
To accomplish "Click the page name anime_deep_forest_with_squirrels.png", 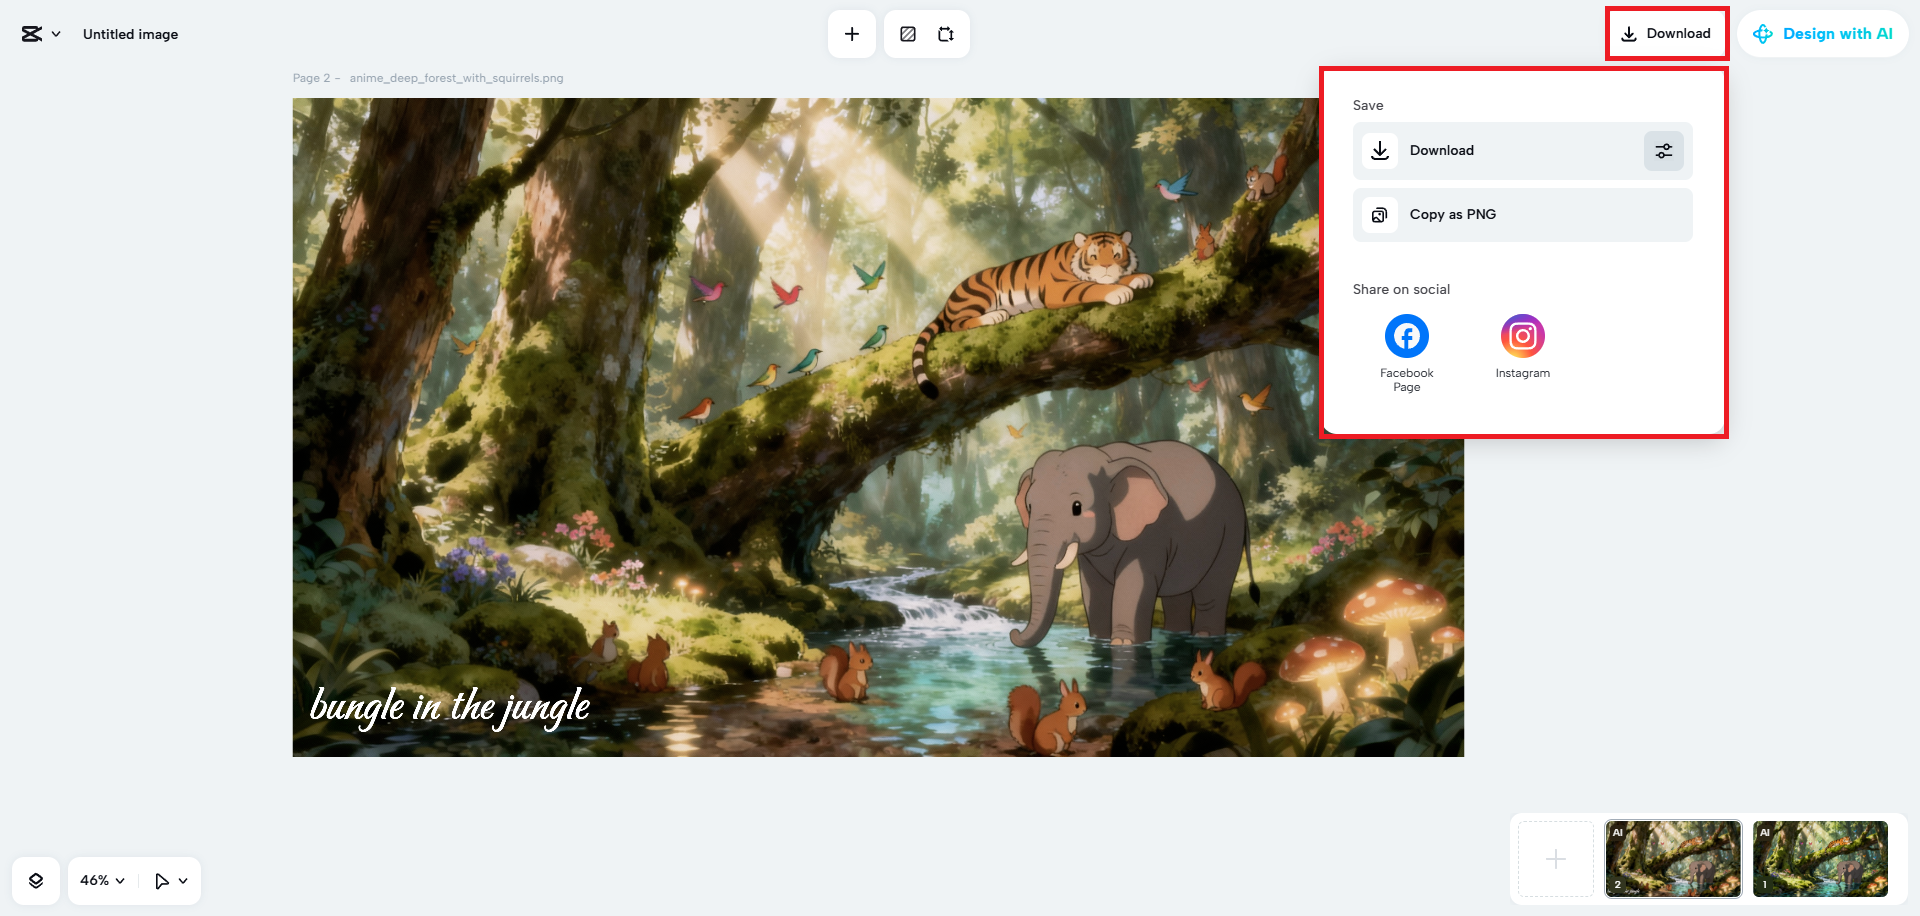I will click(x=456, y=78).
